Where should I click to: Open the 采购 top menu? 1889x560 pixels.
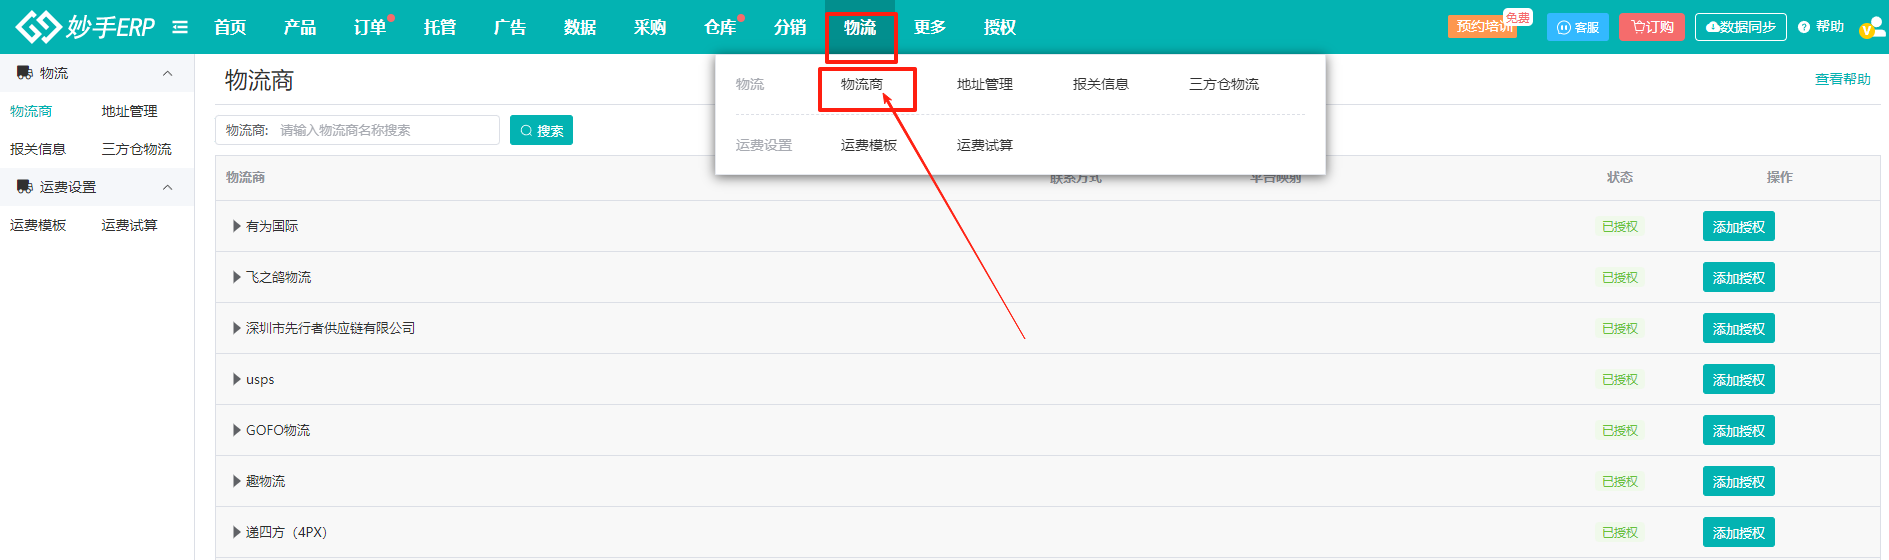[650, 27]
